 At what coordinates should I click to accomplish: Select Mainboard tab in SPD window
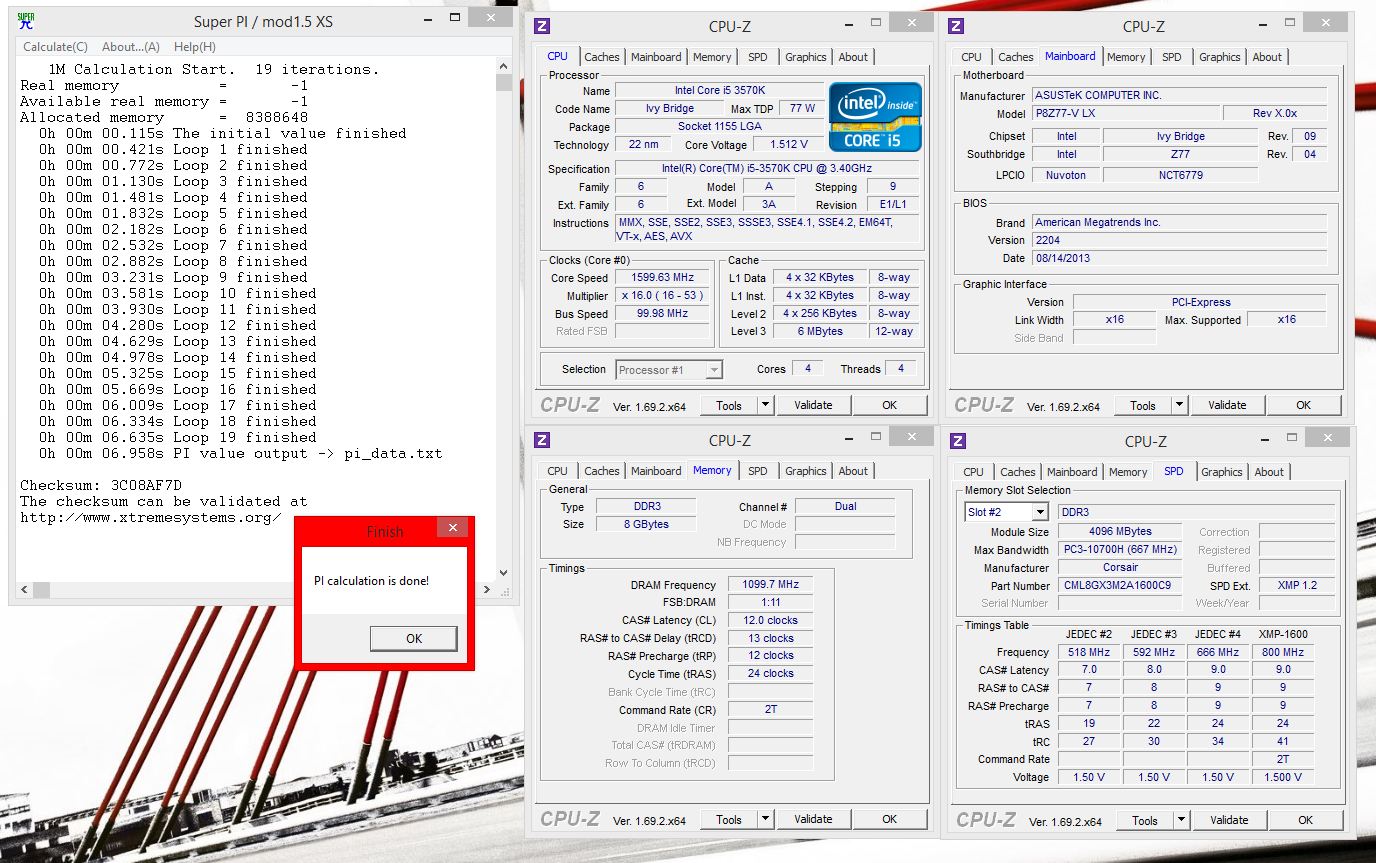click(1072, 472)
